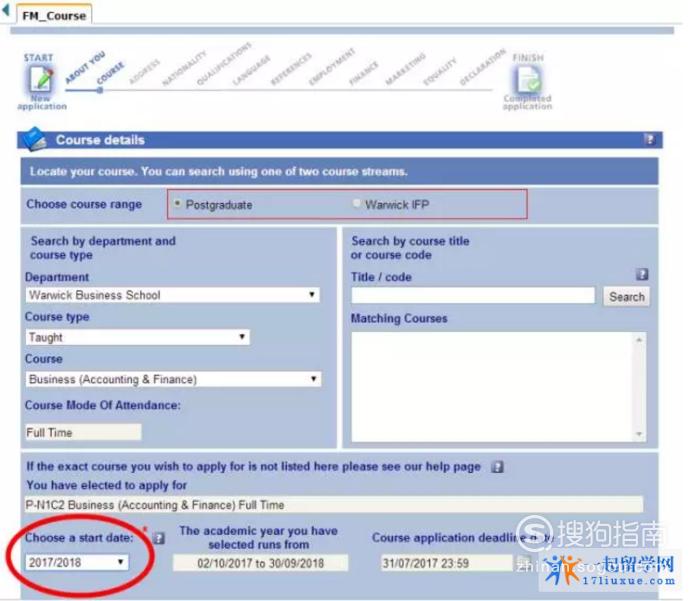Image resolution: width=692 pixels, height=601 pixels.
Task: Click the help icon beside Title / code
Action: [642, 274]
